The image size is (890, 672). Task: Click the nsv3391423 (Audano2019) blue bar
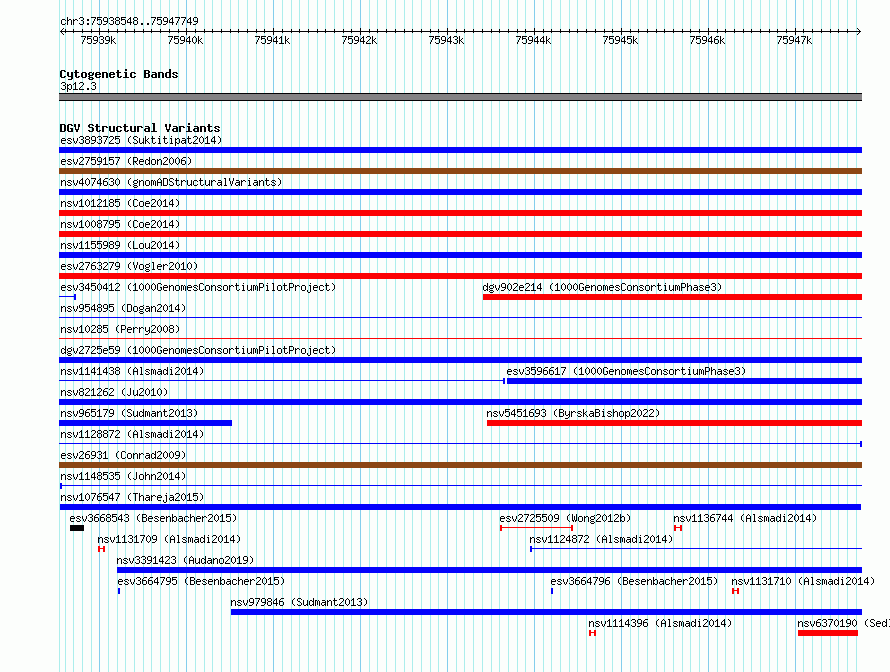[489, 570]
